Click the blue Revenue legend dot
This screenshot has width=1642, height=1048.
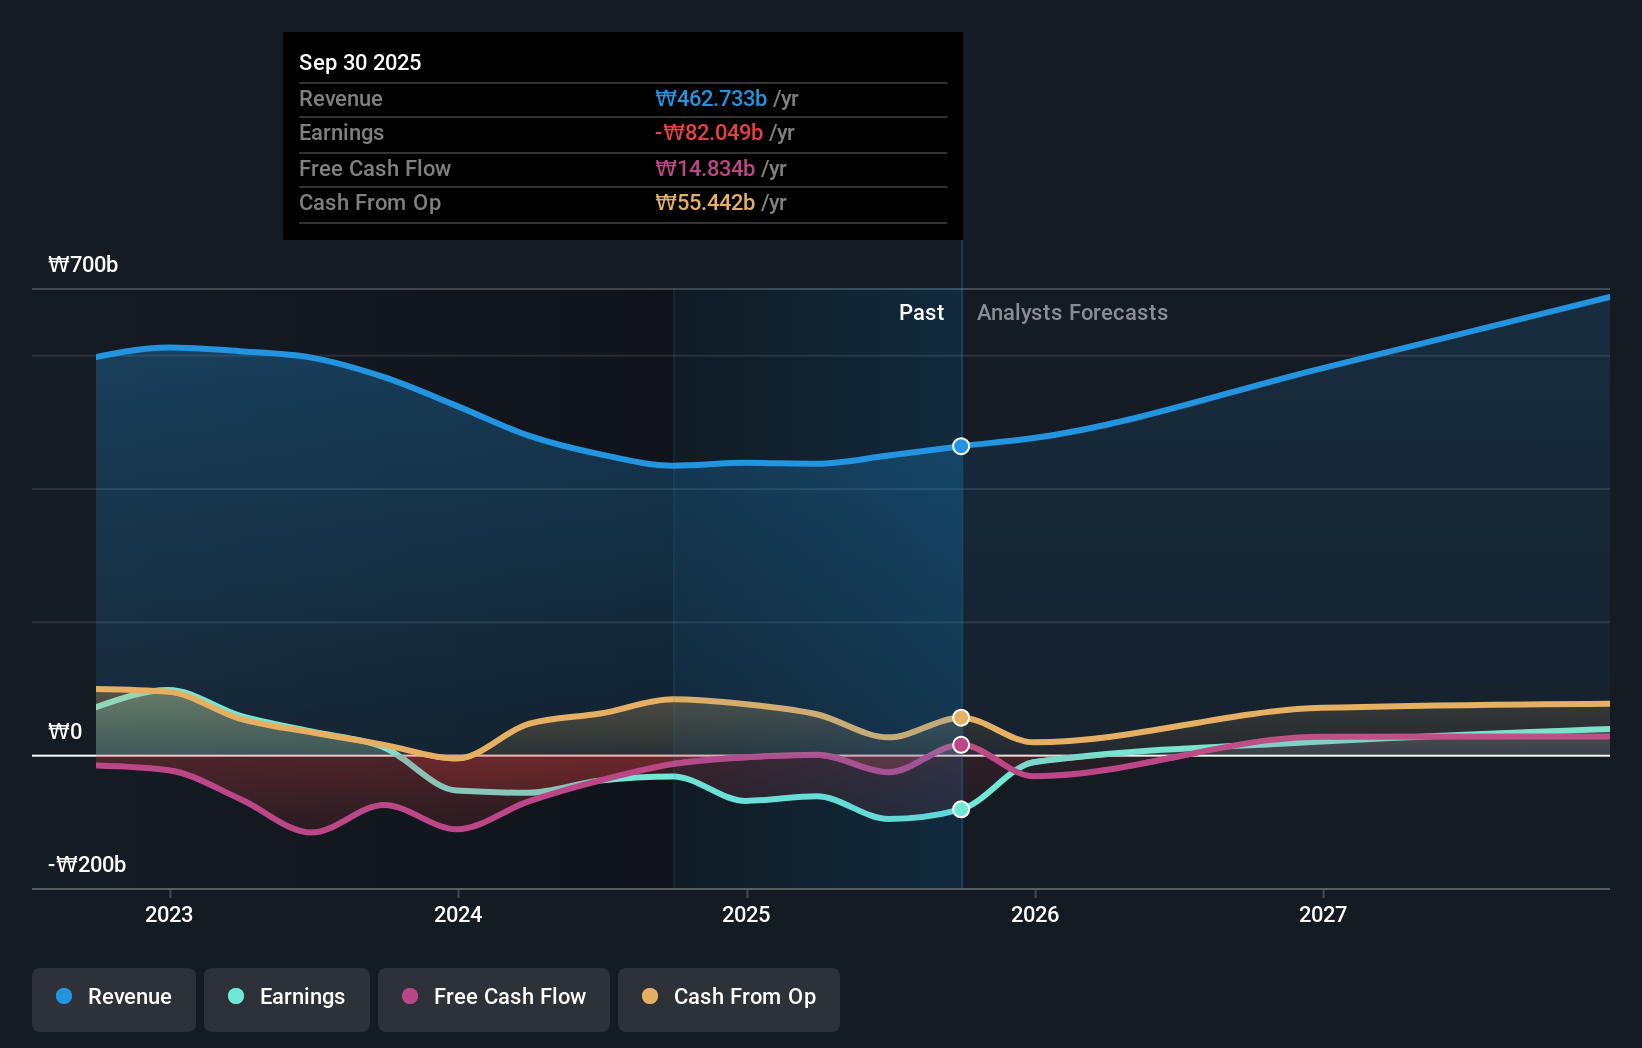(62, 997)
